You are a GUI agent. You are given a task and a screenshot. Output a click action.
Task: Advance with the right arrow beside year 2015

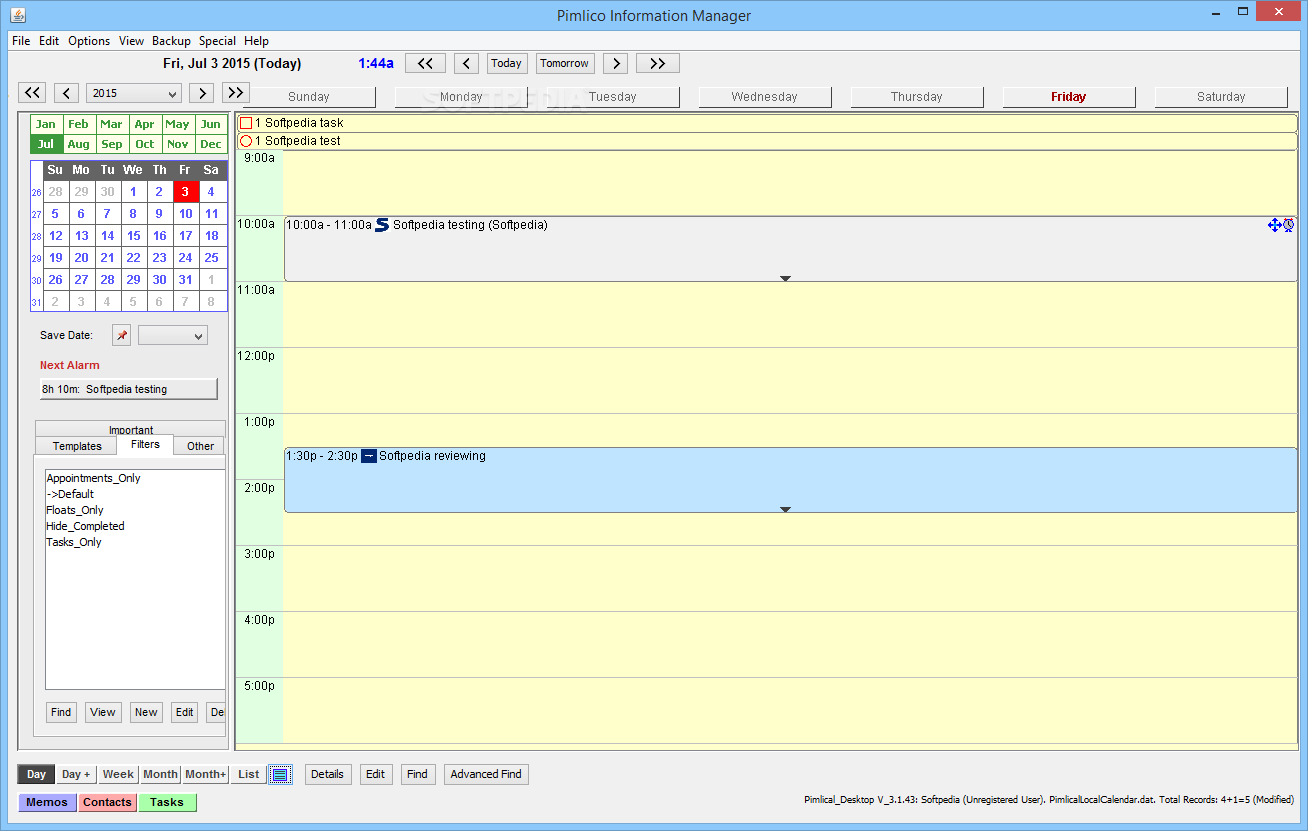(202, 93)
